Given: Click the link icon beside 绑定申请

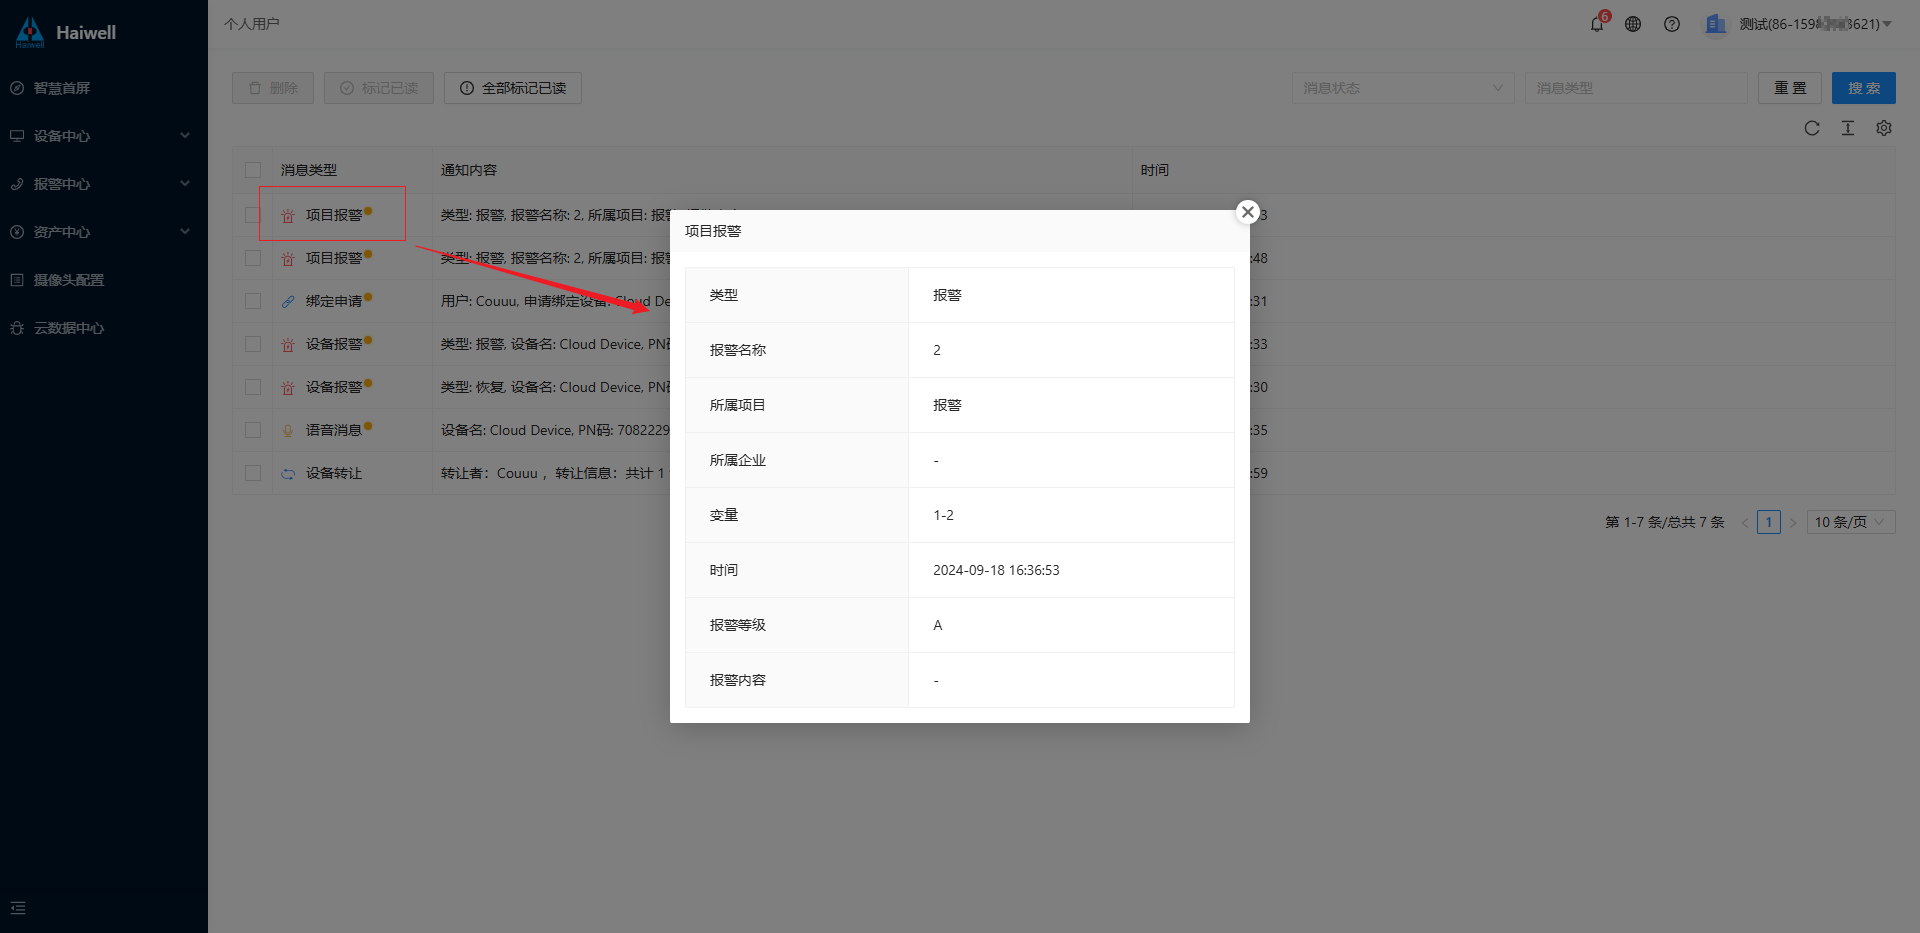Looking at the screenshot, I should pyautogui.click(x=288, y=301).
